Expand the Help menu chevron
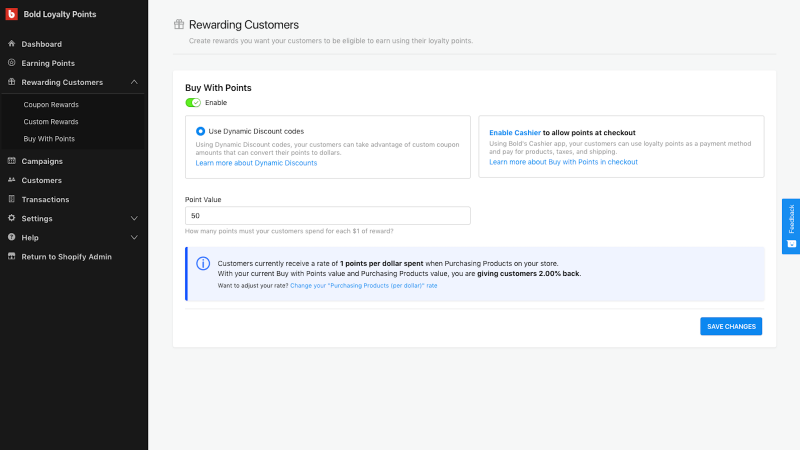This screenshot has height=450, width=800. tap(134, 237)
